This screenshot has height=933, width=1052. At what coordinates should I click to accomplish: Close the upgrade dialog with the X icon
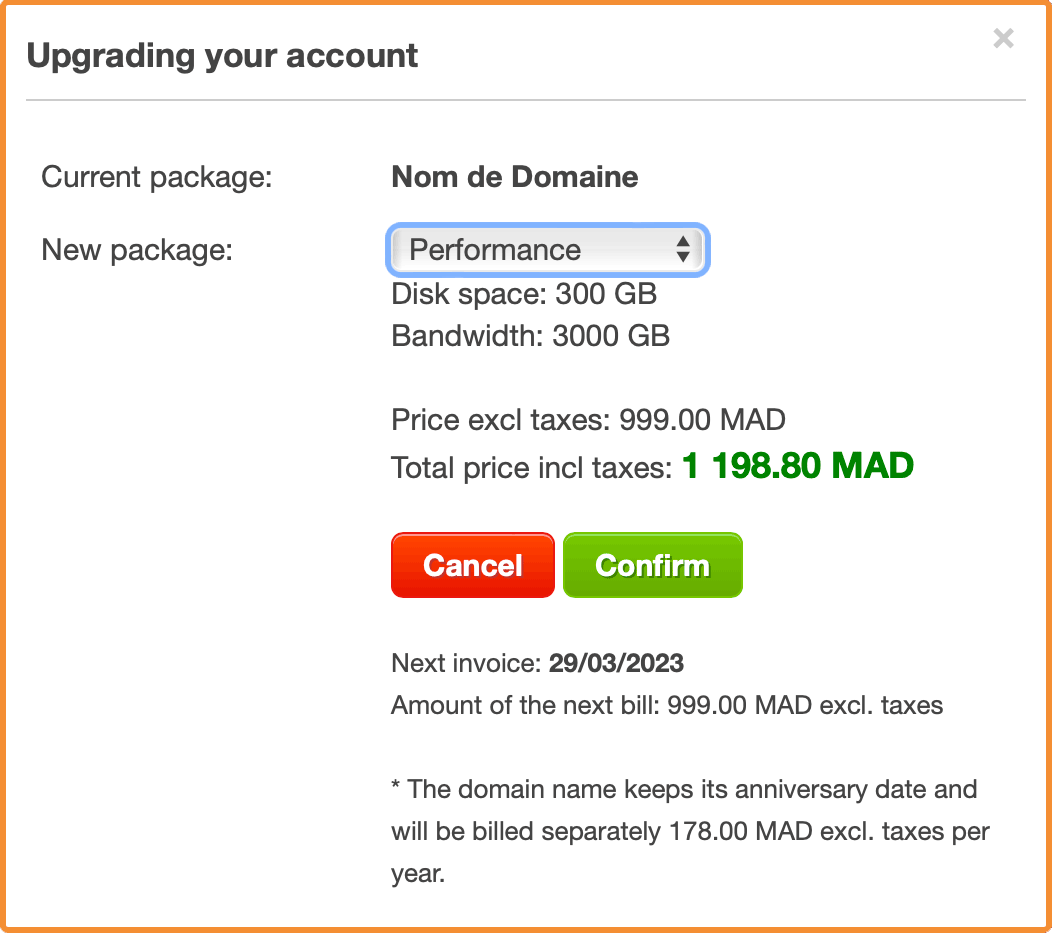pyautogui.click(x=1003, y=38)
